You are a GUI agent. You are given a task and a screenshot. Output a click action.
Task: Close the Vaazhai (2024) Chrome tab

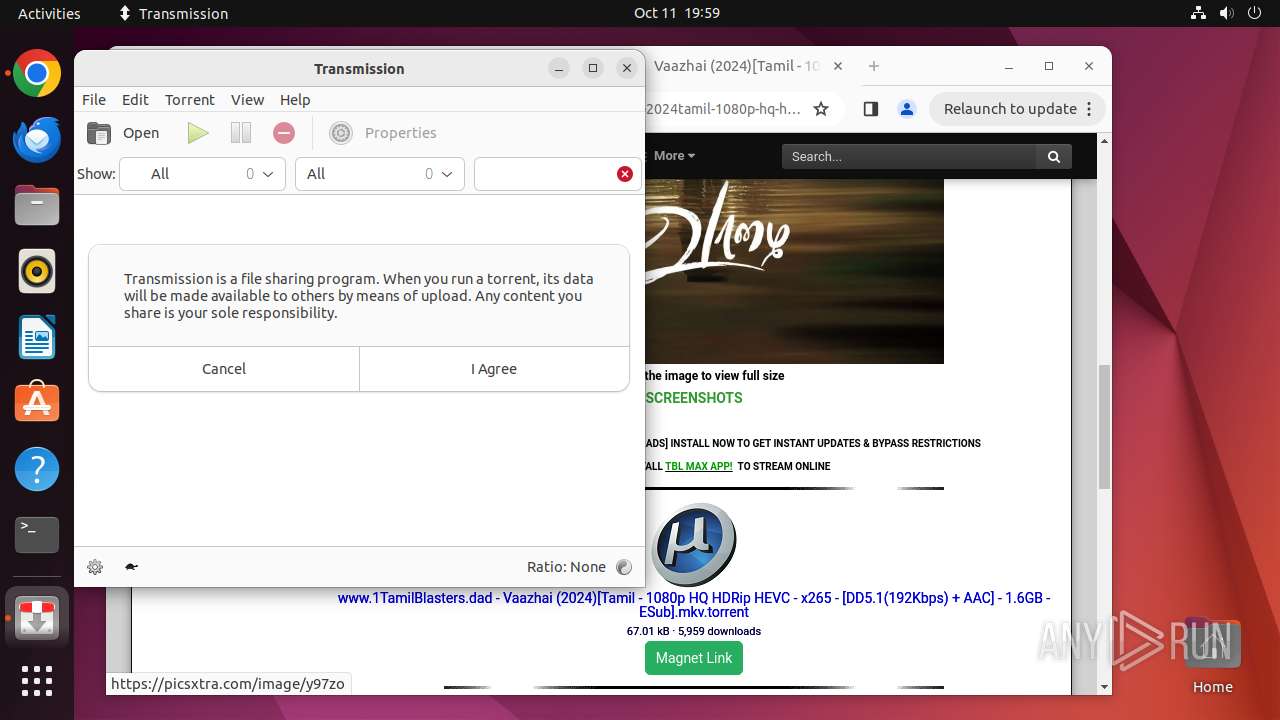click(838, 66)
